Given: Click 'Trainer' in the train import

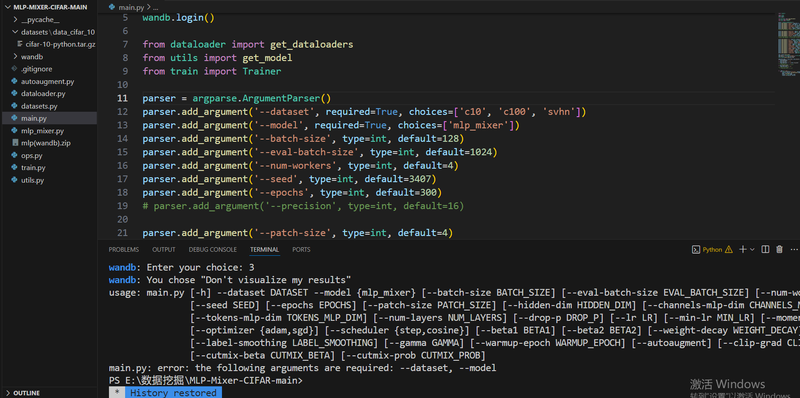Looking at the screenshot, I should click(262, 71).
